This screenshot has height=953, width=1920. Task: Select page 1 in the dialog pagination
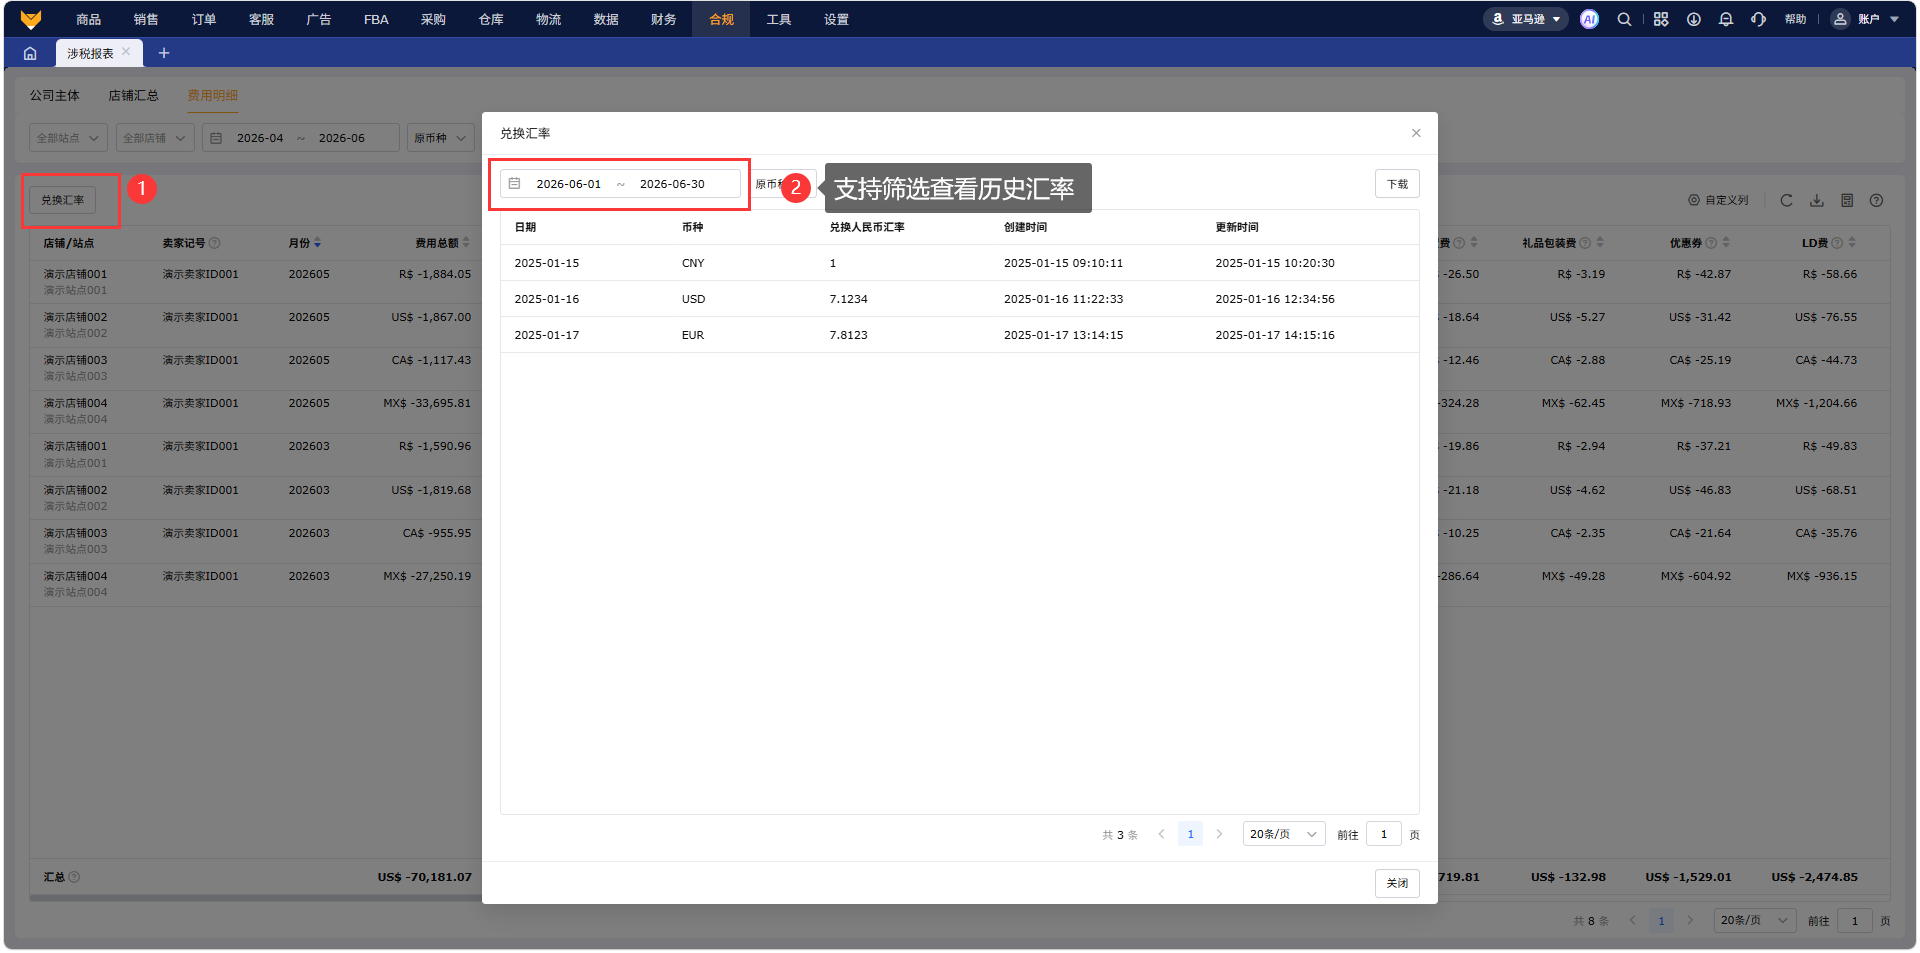[1190, 834]
